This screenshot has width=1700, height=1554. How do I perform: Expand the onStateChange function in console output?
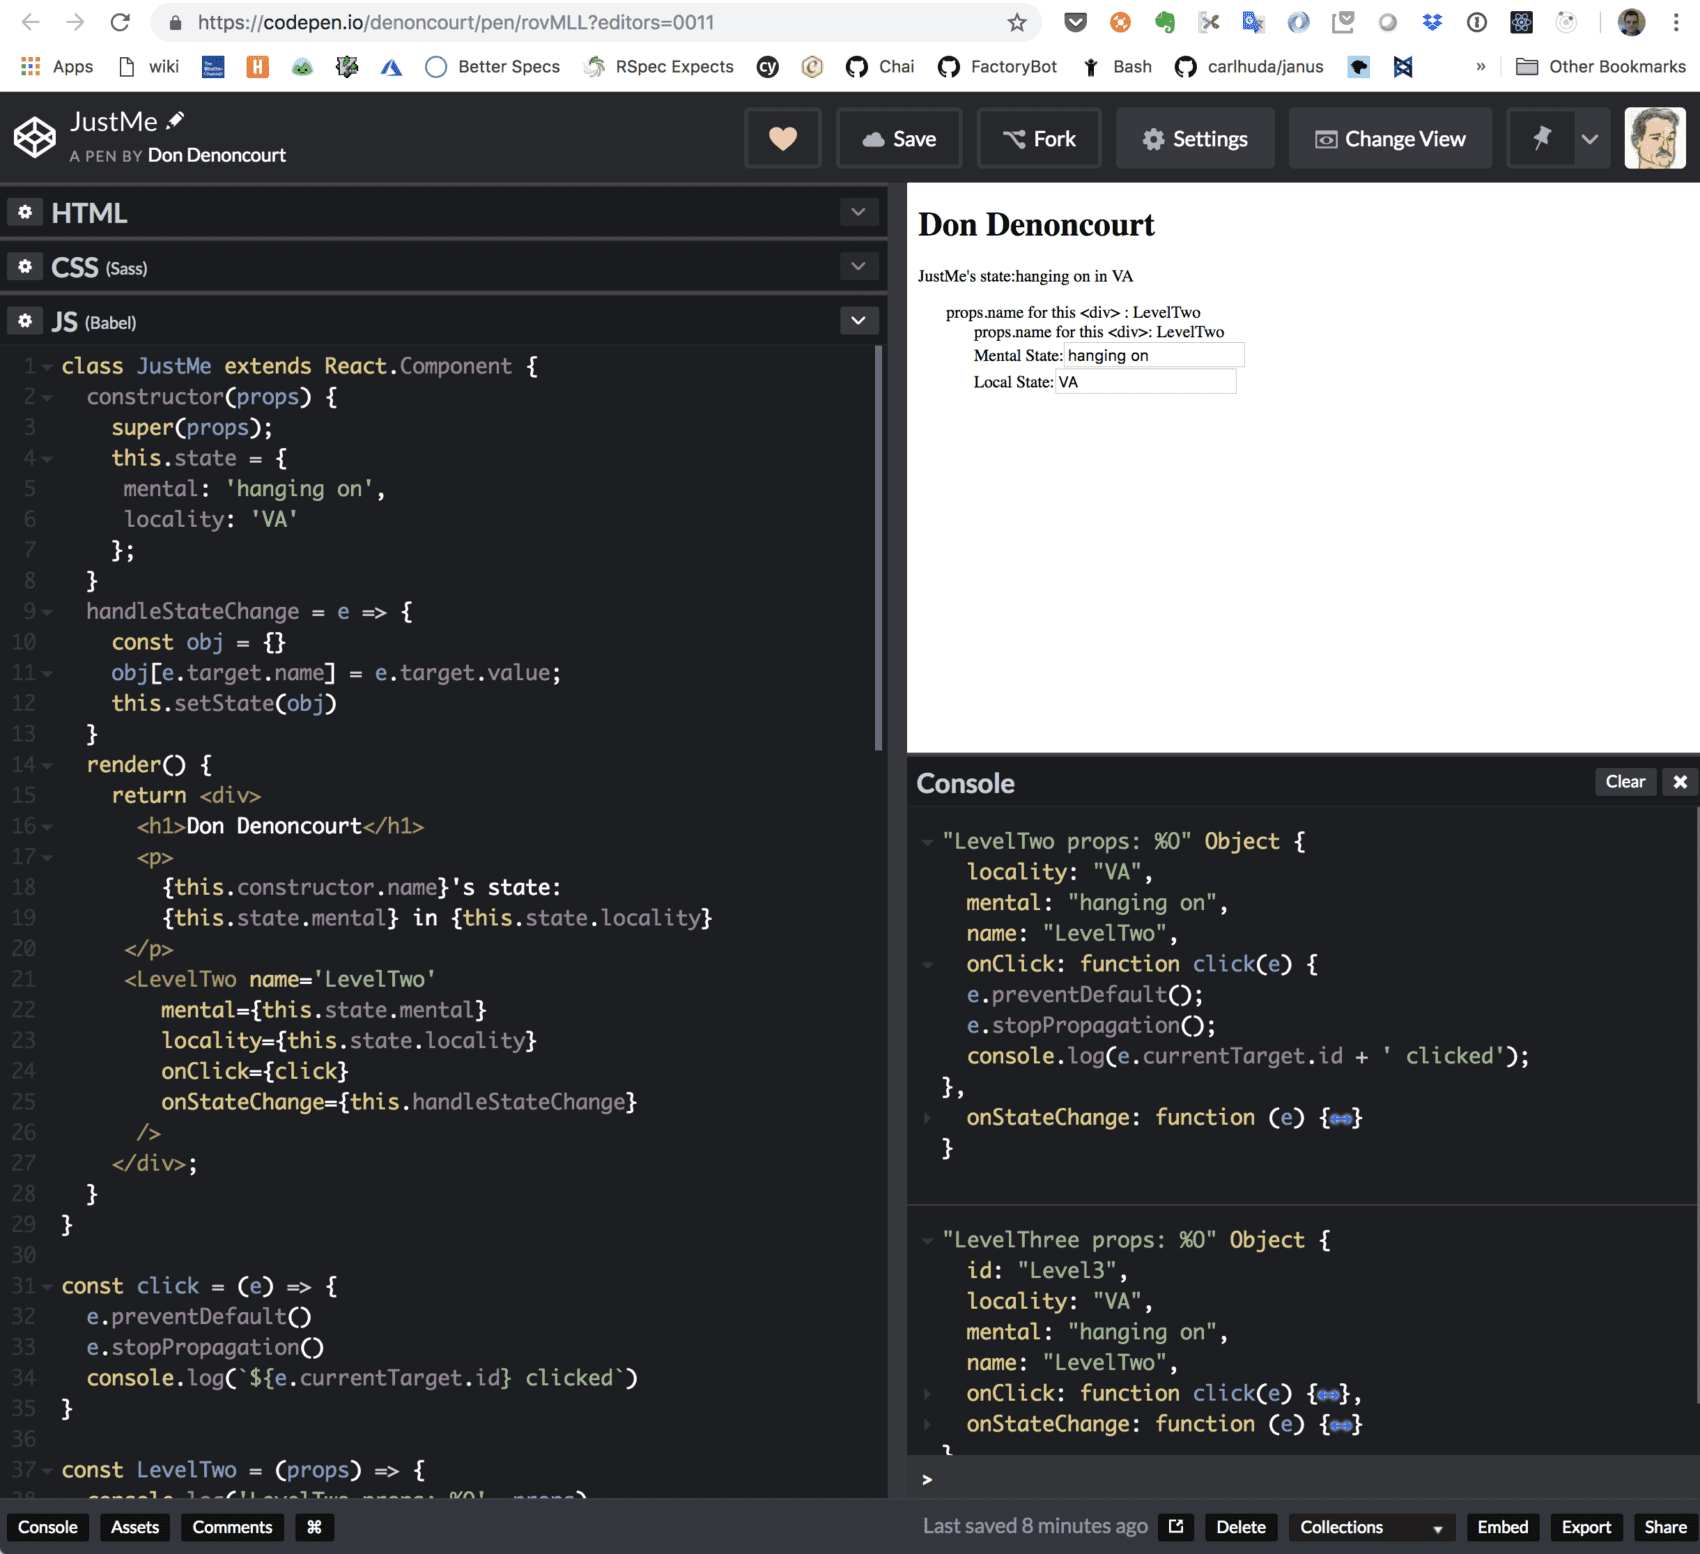click(925, 1117)
